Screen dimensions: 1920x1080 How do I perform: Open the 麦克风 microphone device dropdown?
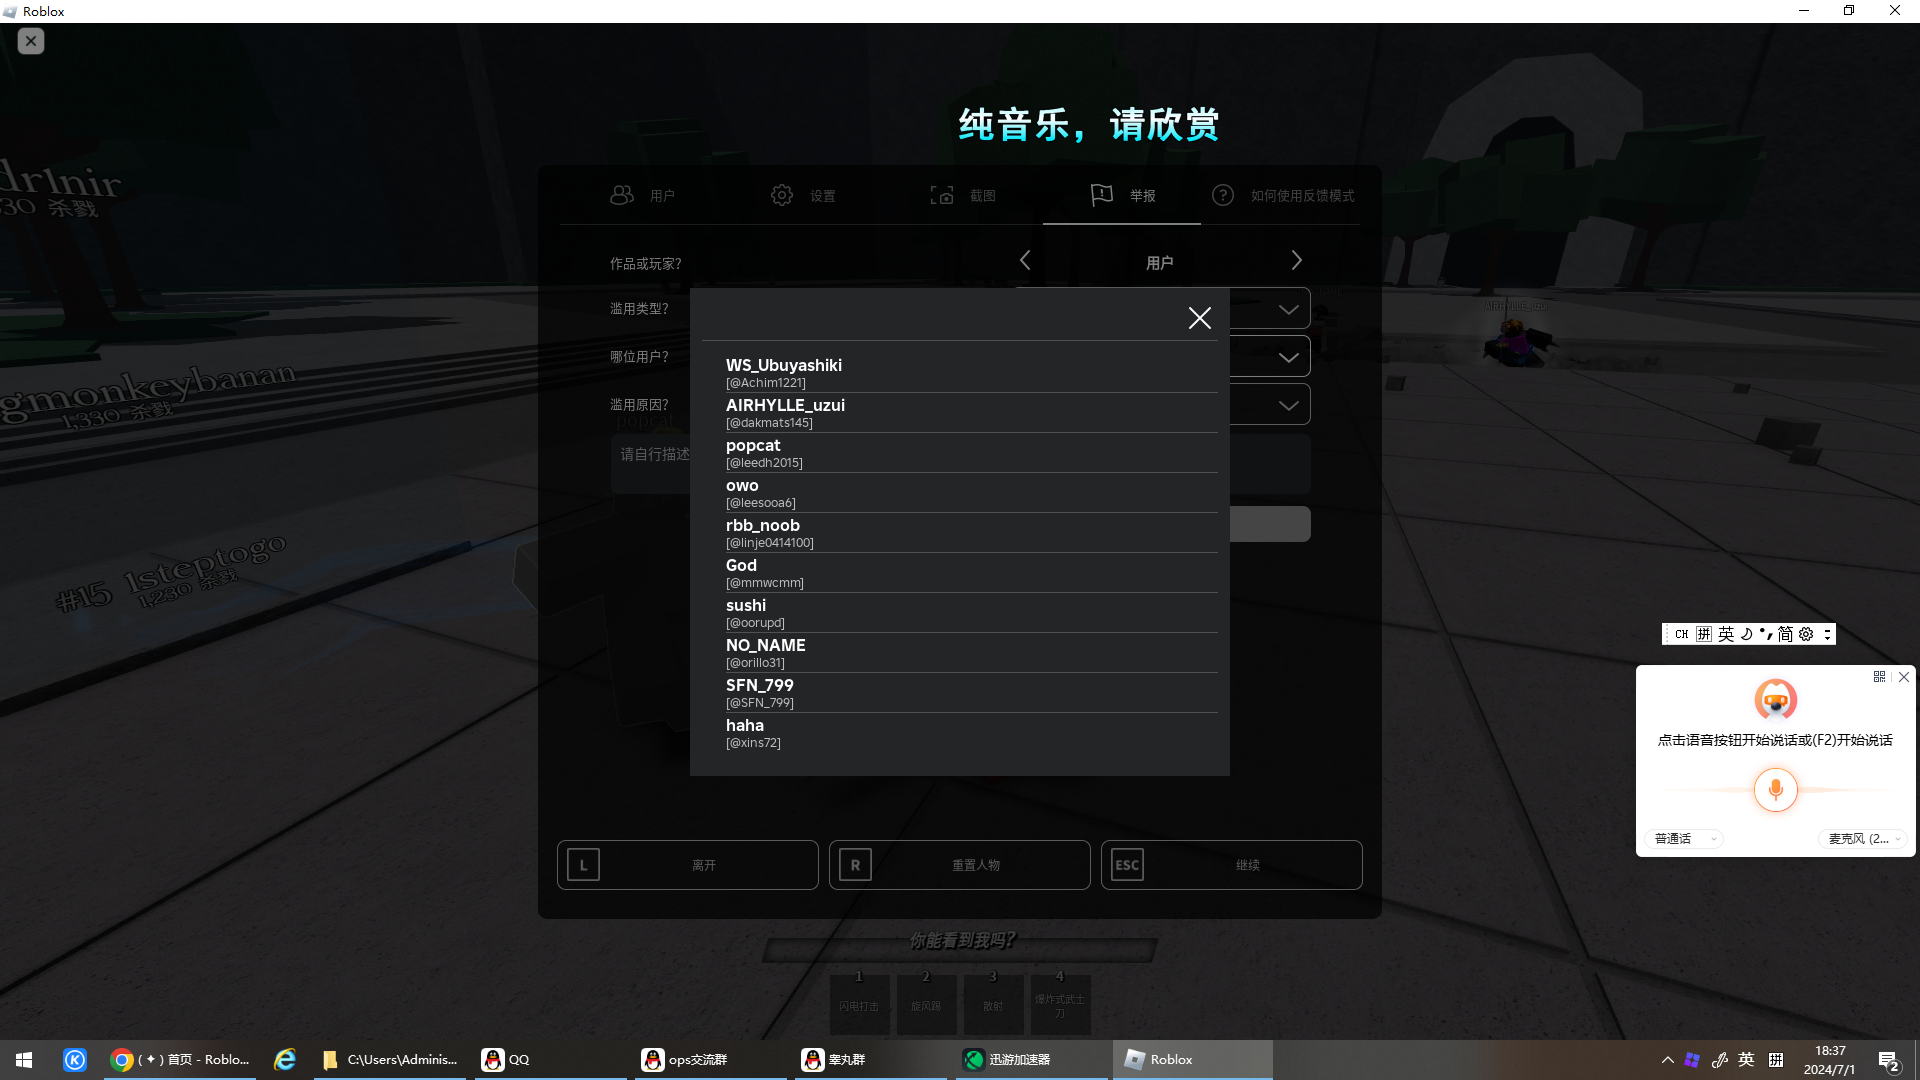pyautogui.click(x=1863, y=839)
